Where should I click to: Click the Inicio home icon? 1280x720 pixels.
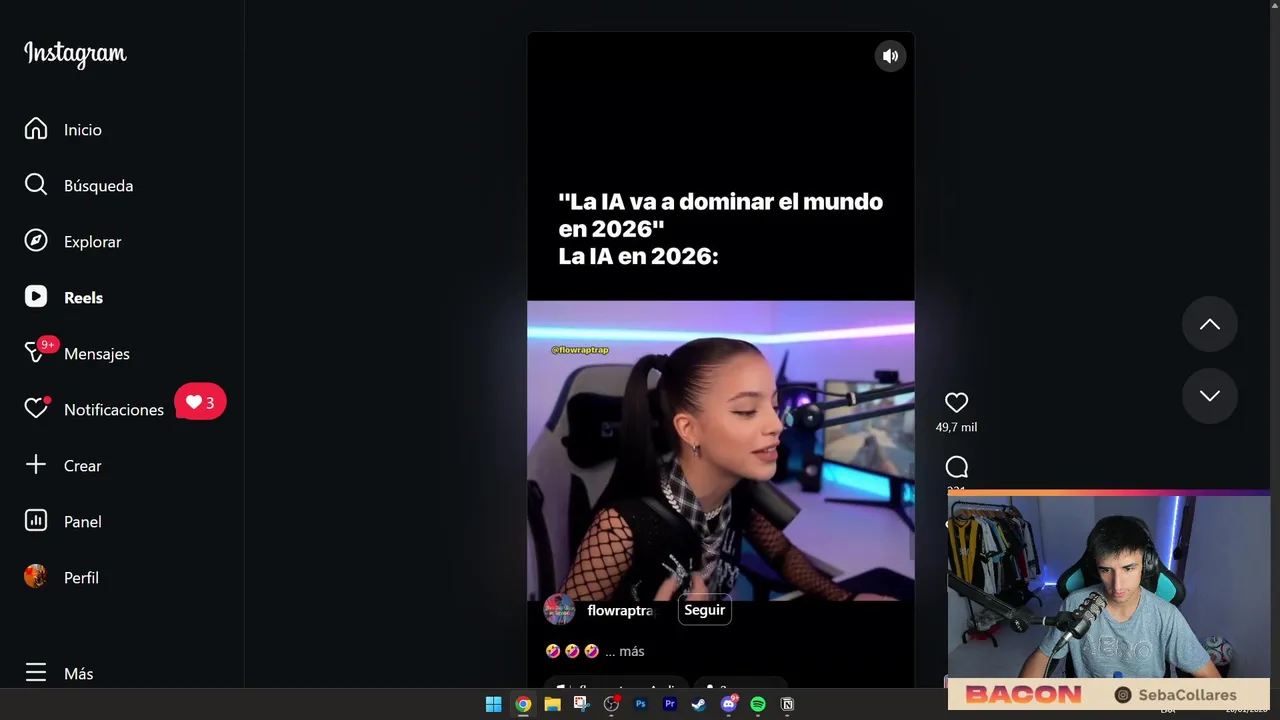pyautogui.click(x=36, y=129)
